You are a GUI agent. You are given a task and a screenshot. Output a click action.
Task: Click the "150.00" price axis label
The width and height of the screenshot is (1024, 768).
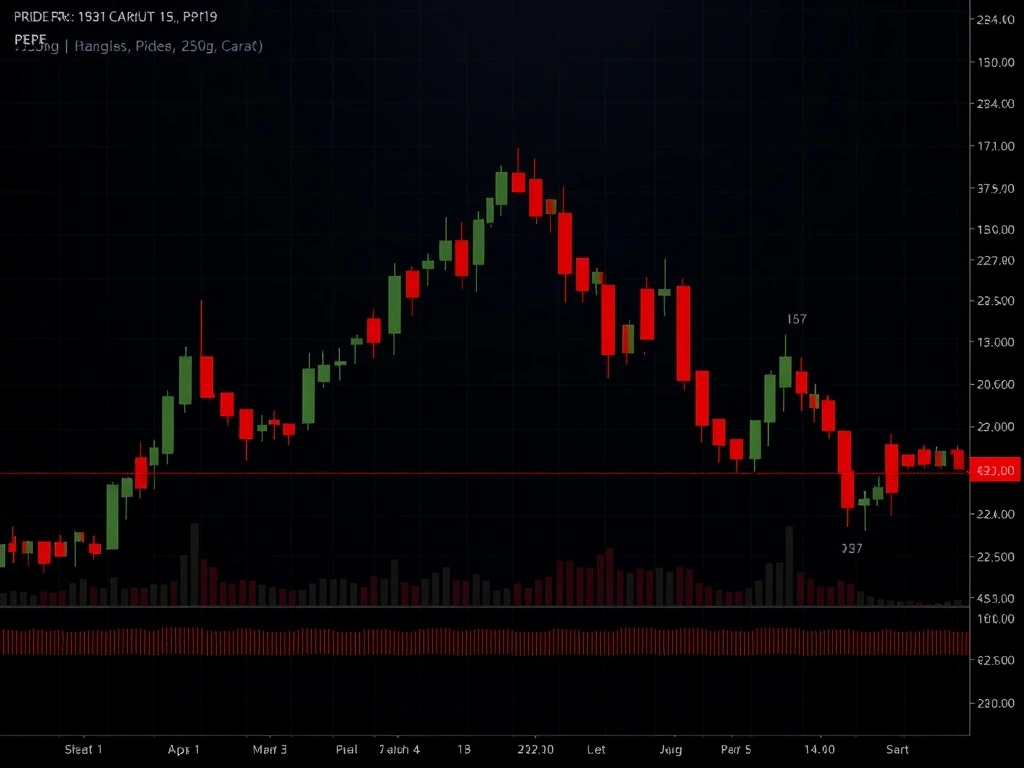pyautogui.click(x=996, y=62)
